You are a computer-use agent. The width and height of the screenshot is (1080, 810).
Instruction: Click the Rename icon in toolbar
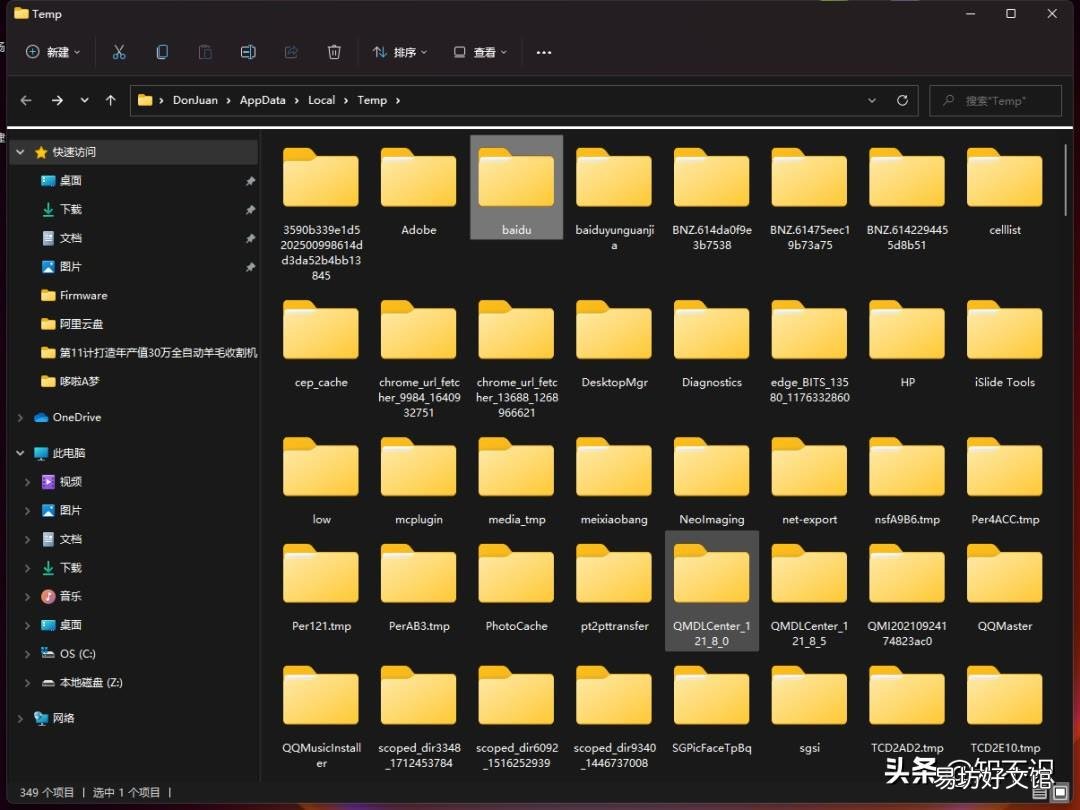point(248,52)
